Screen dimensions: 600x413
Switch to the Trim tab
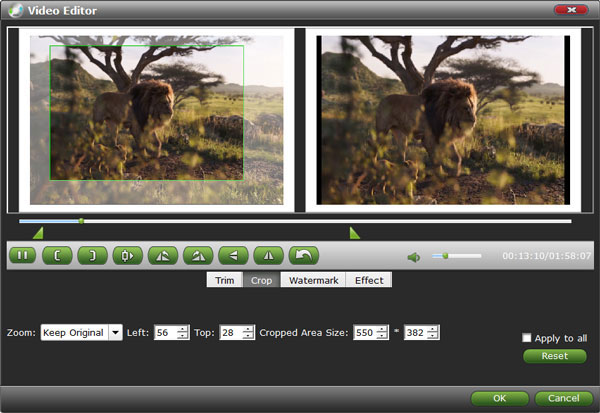(225, 280)
